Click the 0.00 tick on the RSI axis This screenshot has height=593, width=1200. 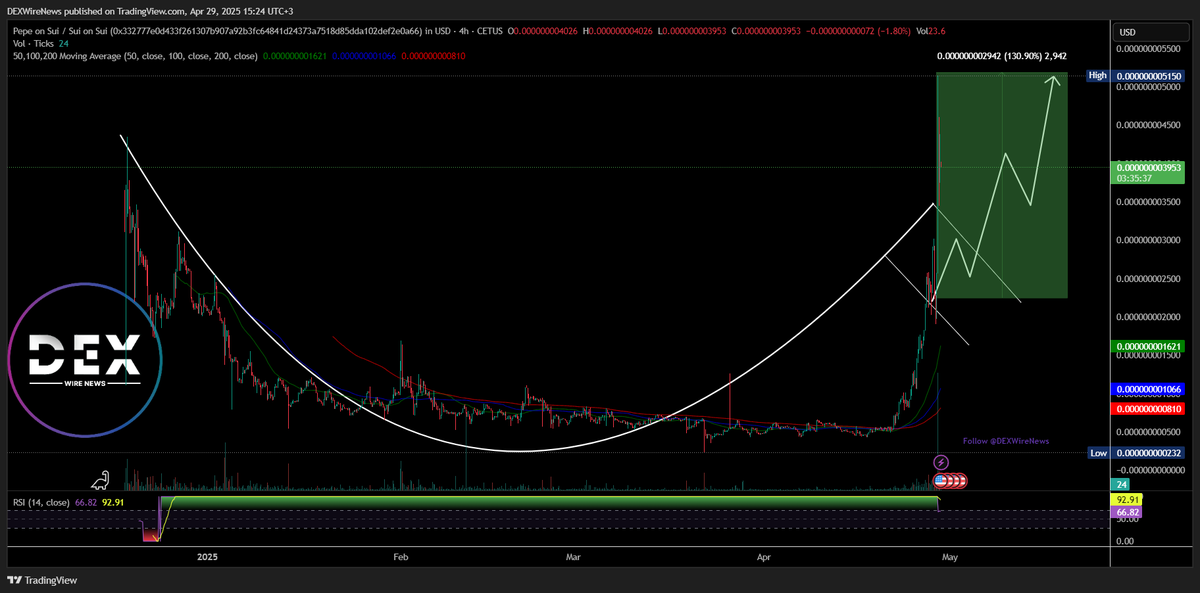tap(1125, 541)
